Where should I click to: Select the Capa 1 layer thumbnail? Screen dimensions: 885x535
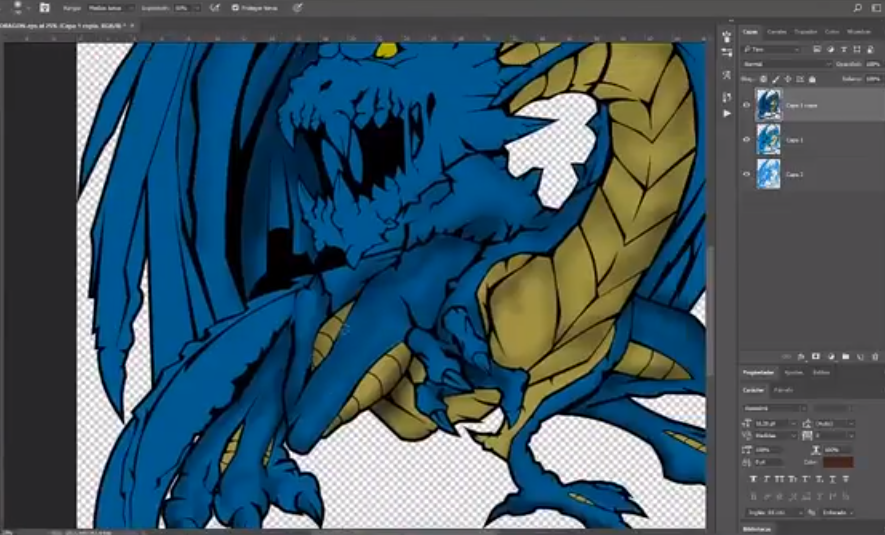click(769, 139)
